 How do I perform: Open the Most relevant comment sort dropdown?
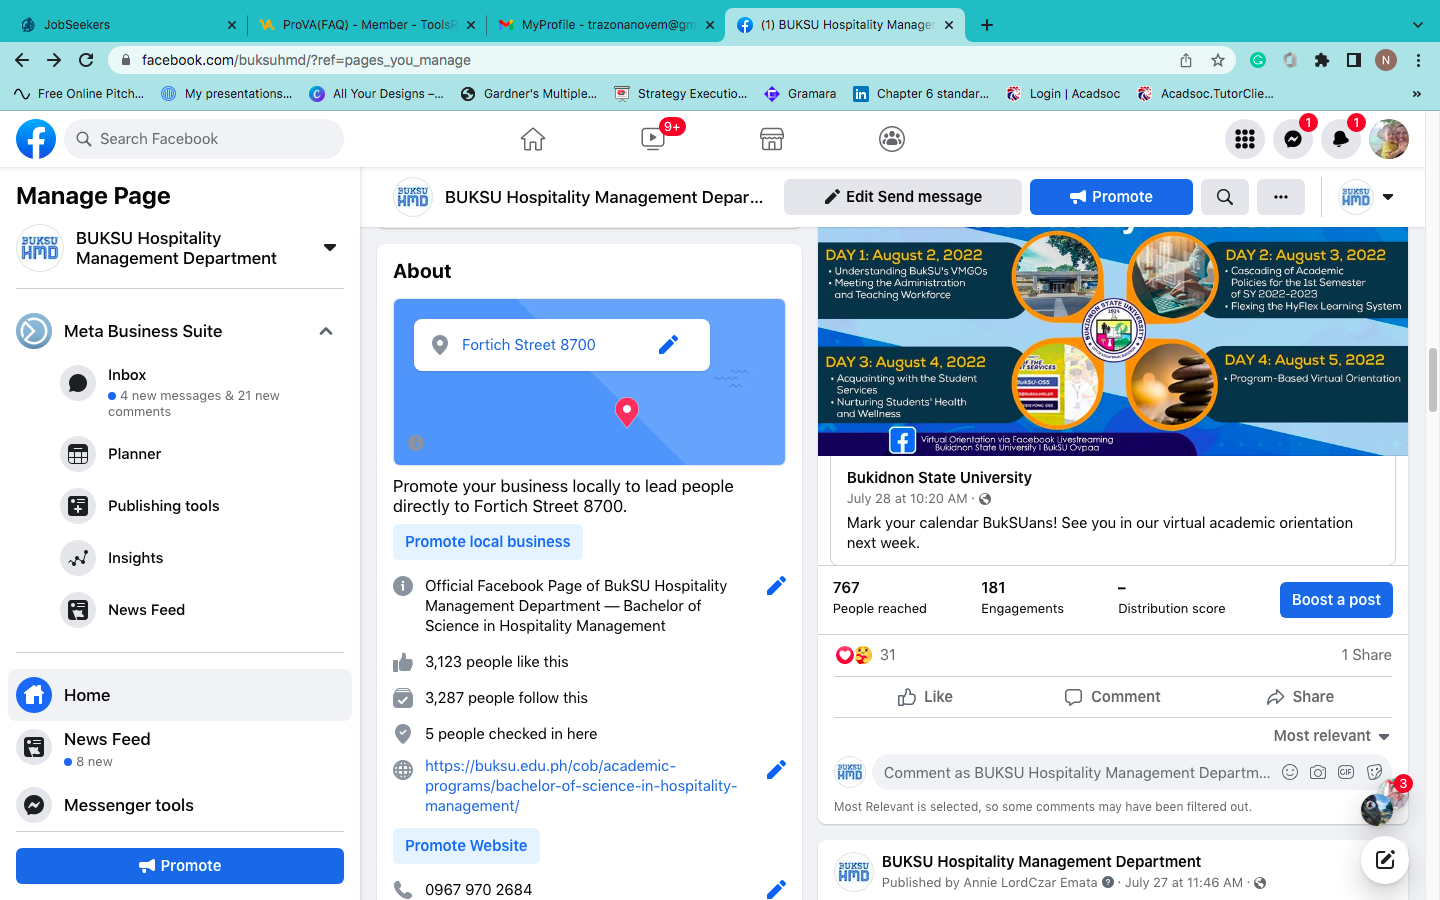pyautogui.click(x=1332, y=736)
